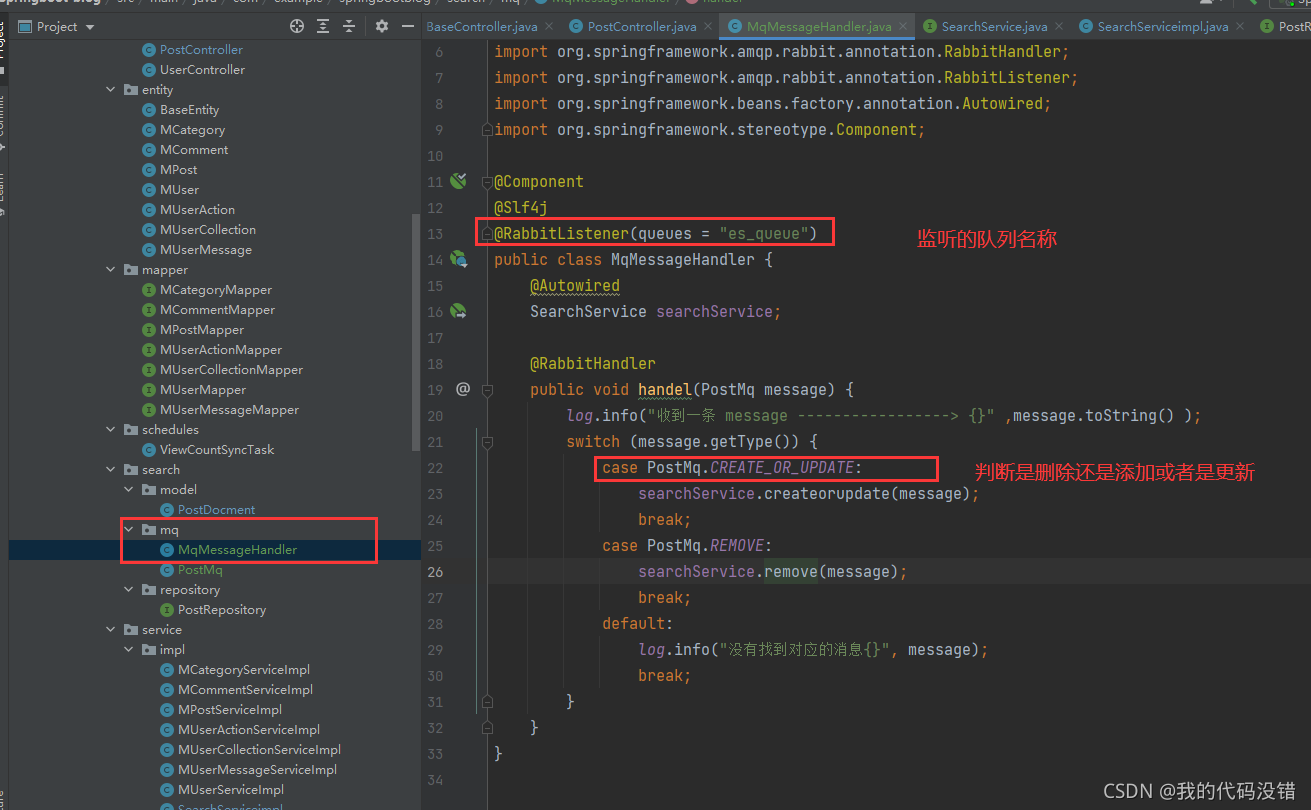
Task: Select ViewCountSyncTask in project tree
Action: coord(216,450)
